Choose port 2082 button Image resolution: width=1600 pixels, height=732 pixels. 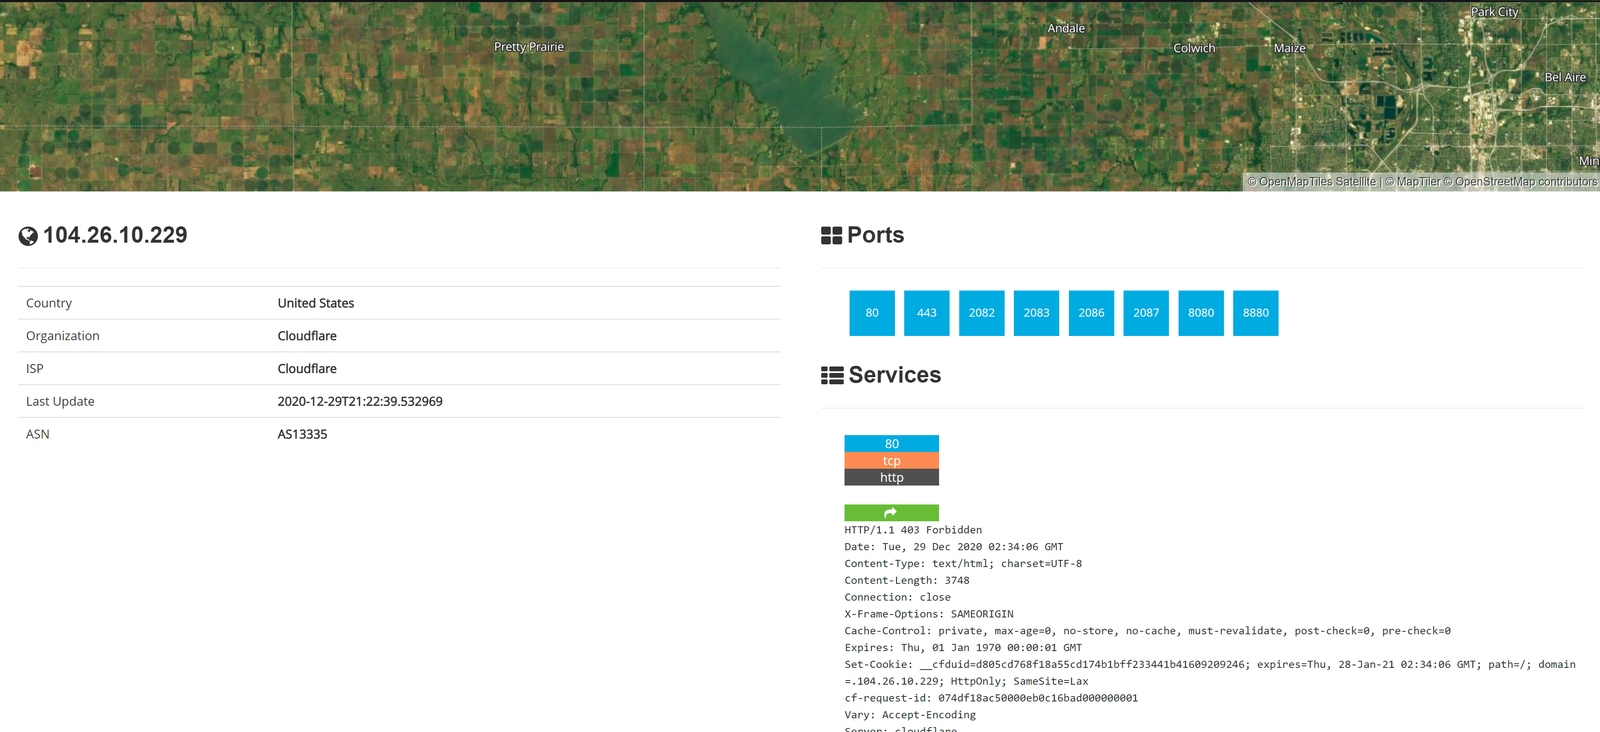(981, 313)
